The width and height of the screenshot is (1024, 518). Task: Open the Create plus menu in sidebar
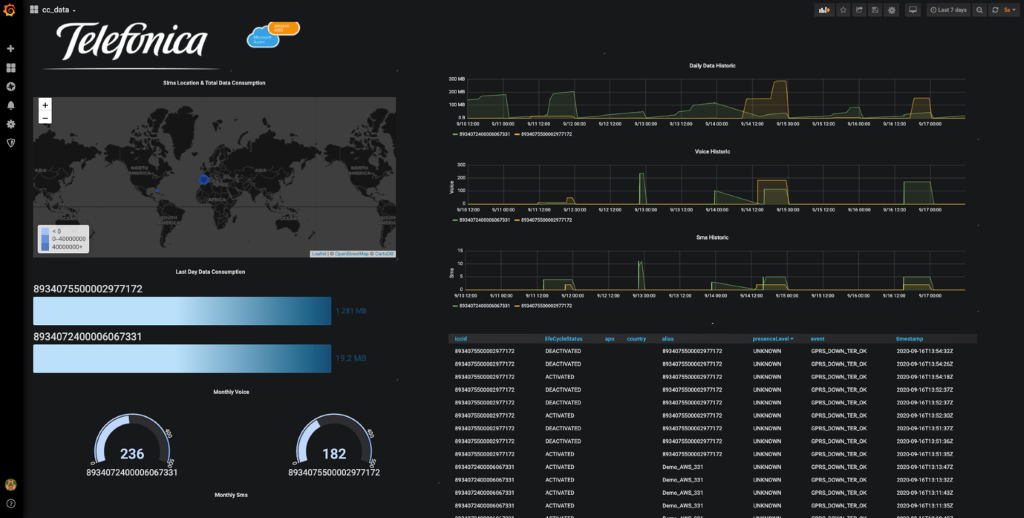coord(11,48)
